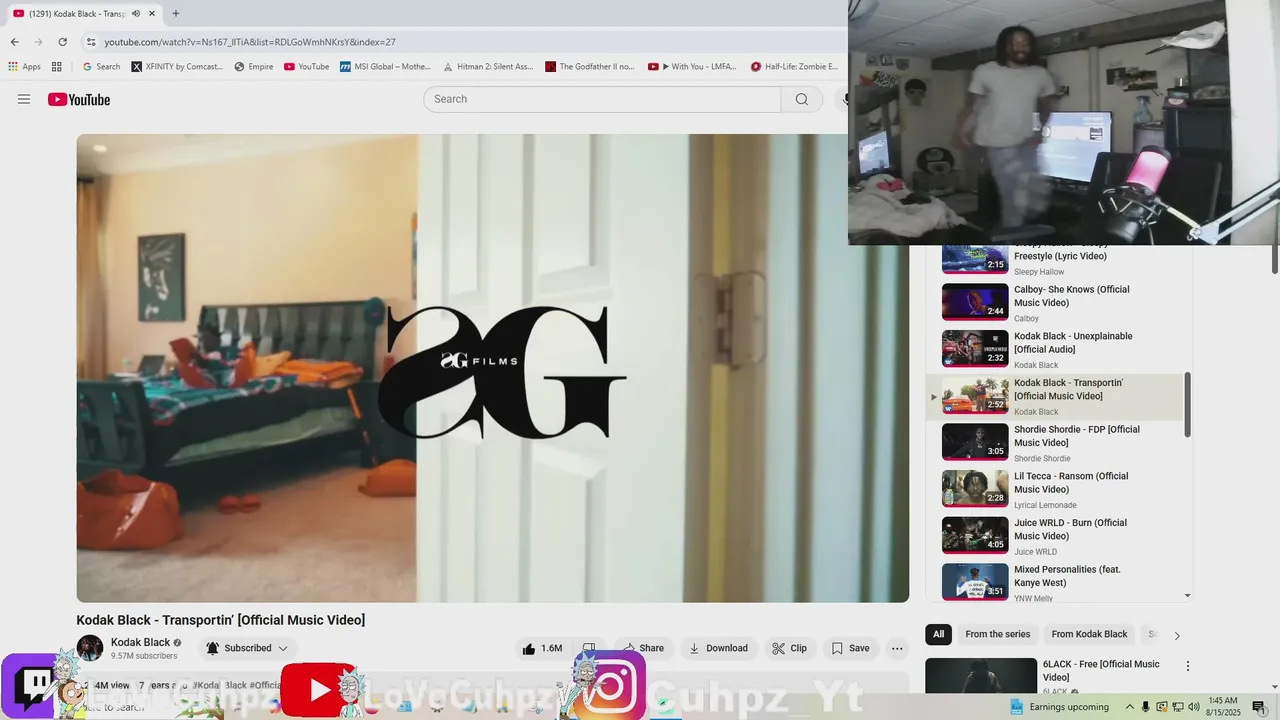This screenshot has width=1280, height=720.
Task: Click the search magnifier button
Action: point(802,99)
